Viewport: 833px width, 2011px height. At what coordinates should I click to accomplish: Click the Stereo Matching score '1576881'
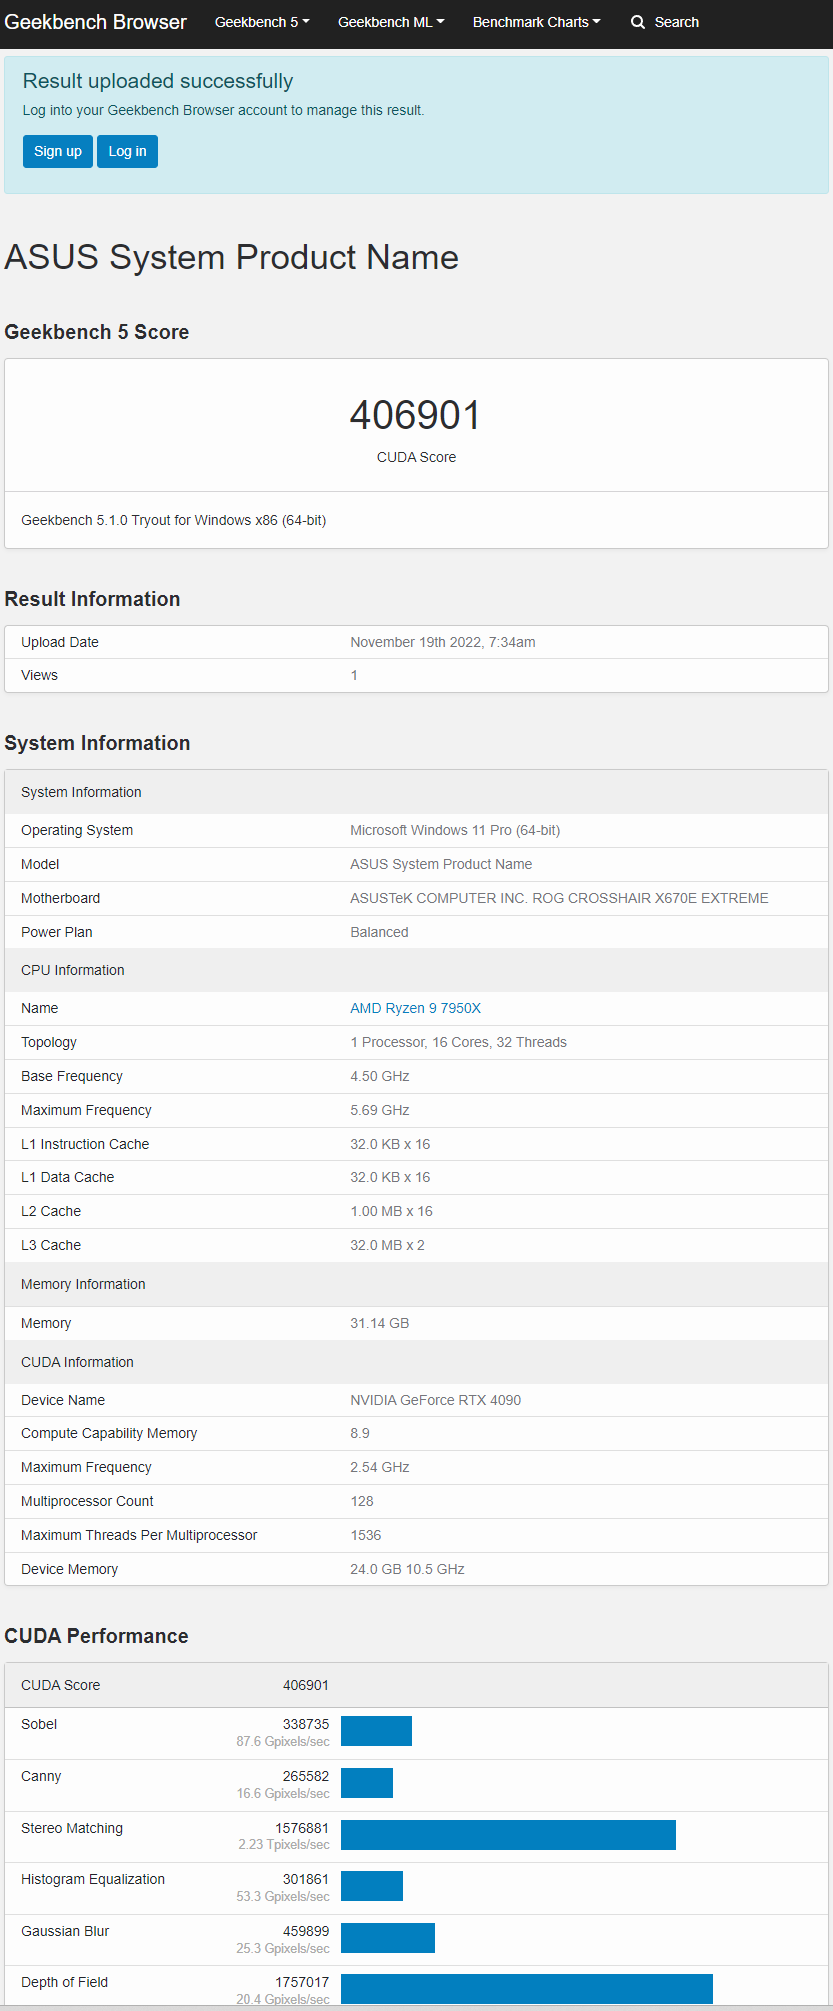point(302,1828)
